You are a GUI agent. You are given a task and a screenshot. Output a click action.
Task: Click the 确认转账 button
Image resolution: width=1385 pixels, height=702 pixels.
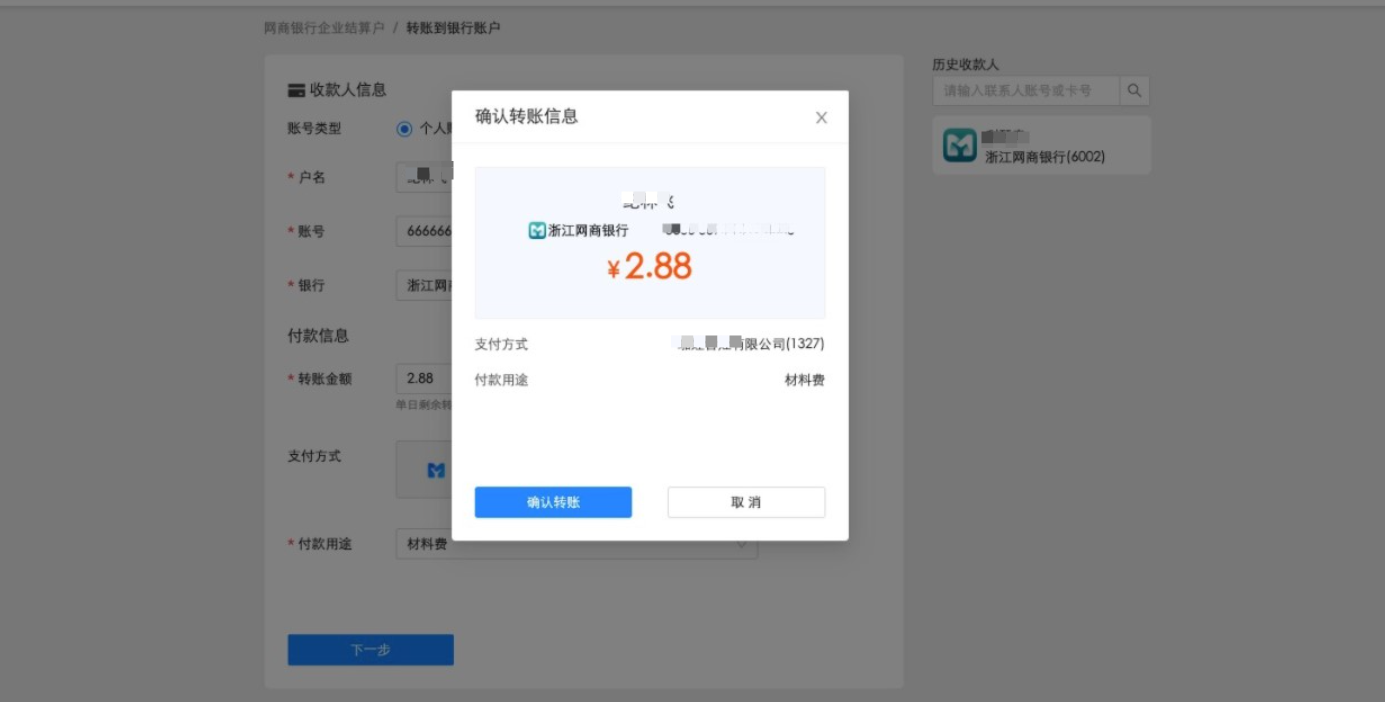553,502
